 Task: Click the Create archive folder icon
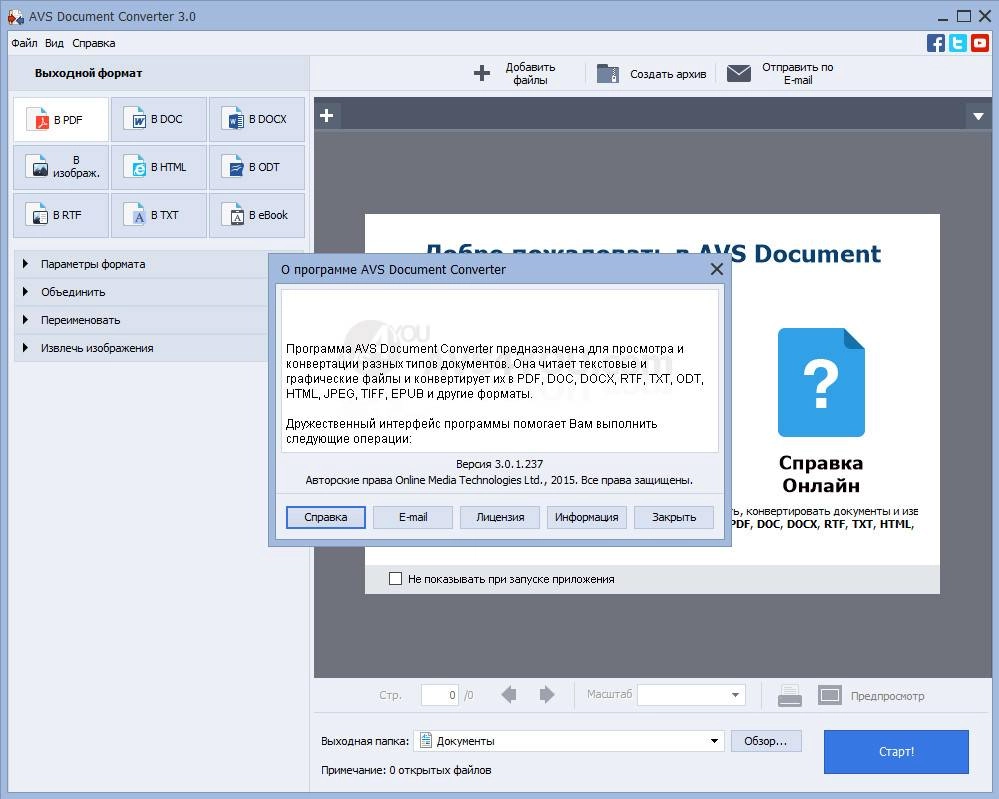coord(608,73)
